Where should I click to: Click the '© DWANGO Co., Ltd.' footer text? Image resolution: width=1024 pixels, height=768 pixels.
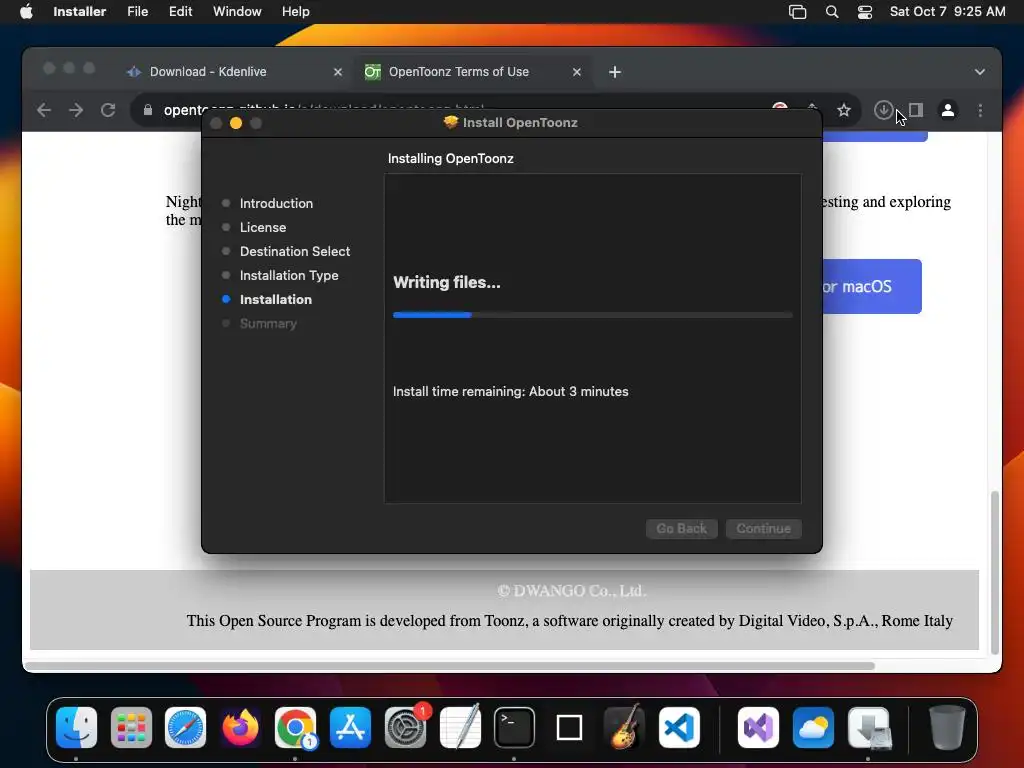[571, 591]
